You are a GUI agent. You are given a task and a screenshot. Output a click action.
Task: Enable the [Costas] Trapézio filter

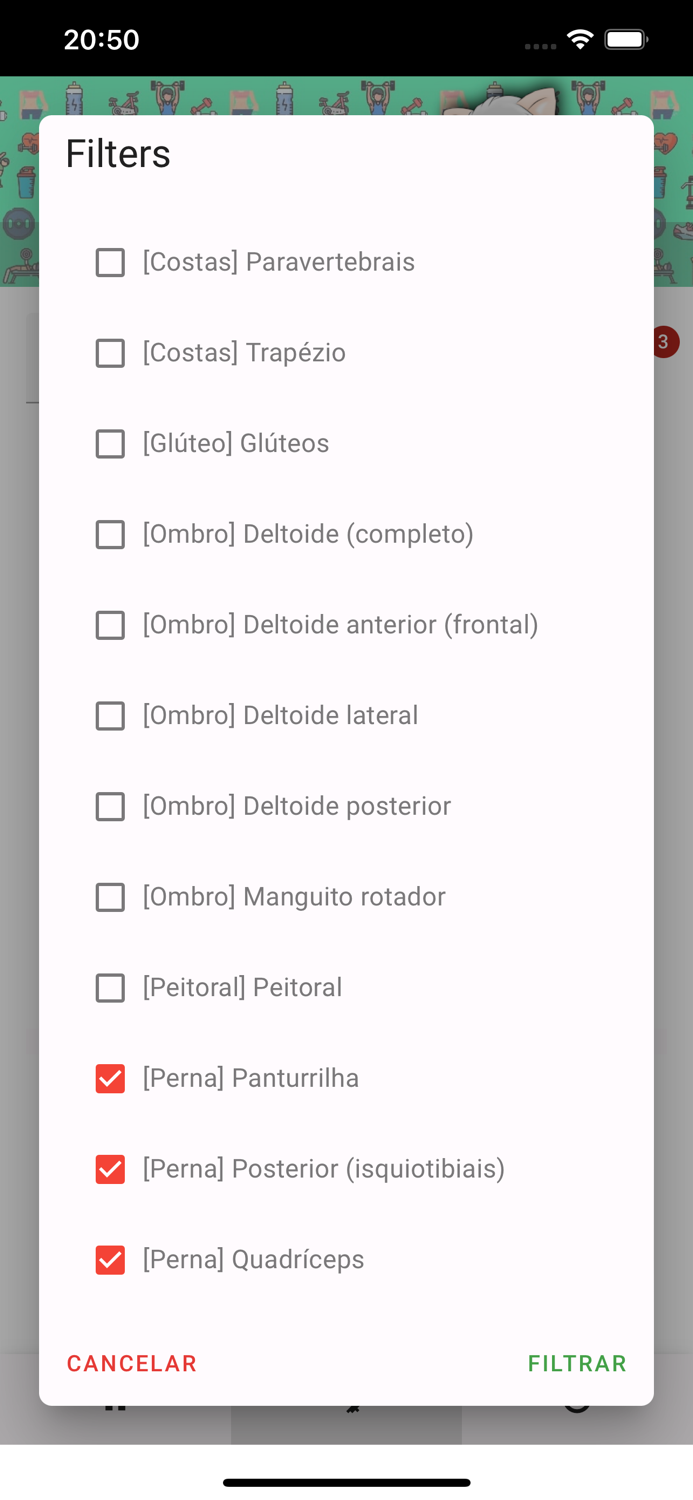110,353
